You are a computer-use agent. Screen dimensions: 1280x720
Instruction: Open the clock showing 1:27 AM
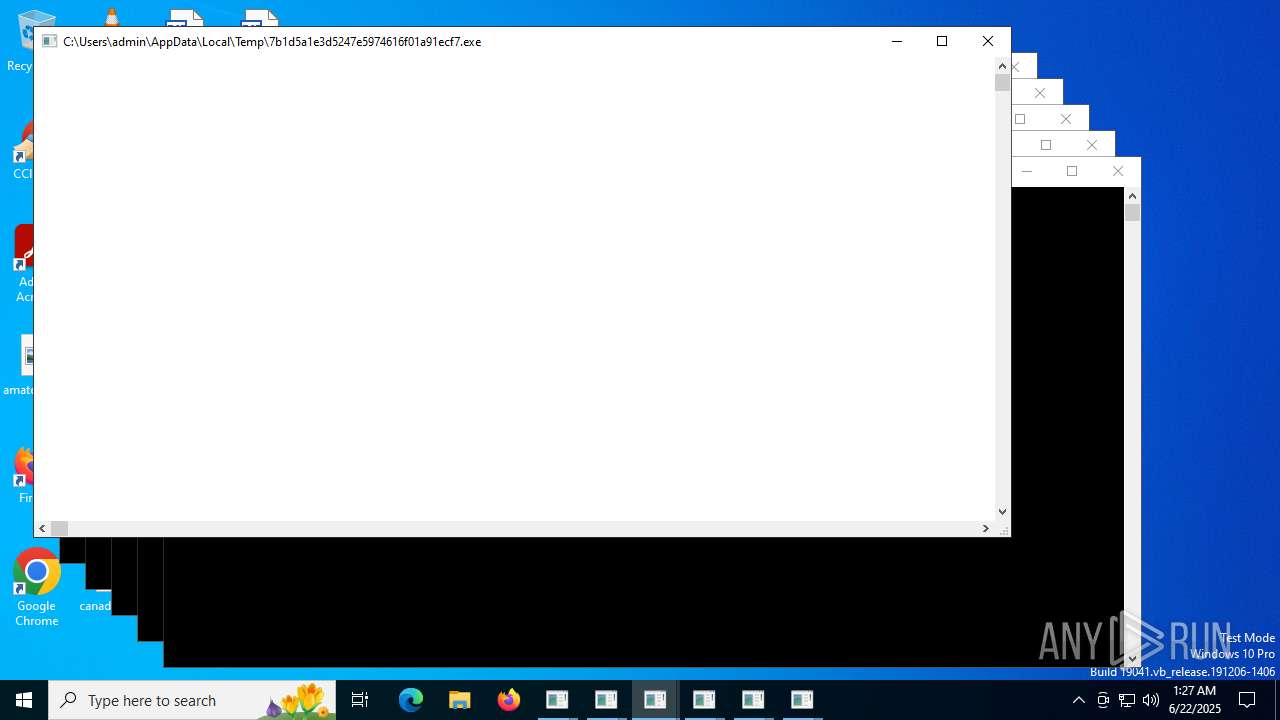click(1195, 700)
